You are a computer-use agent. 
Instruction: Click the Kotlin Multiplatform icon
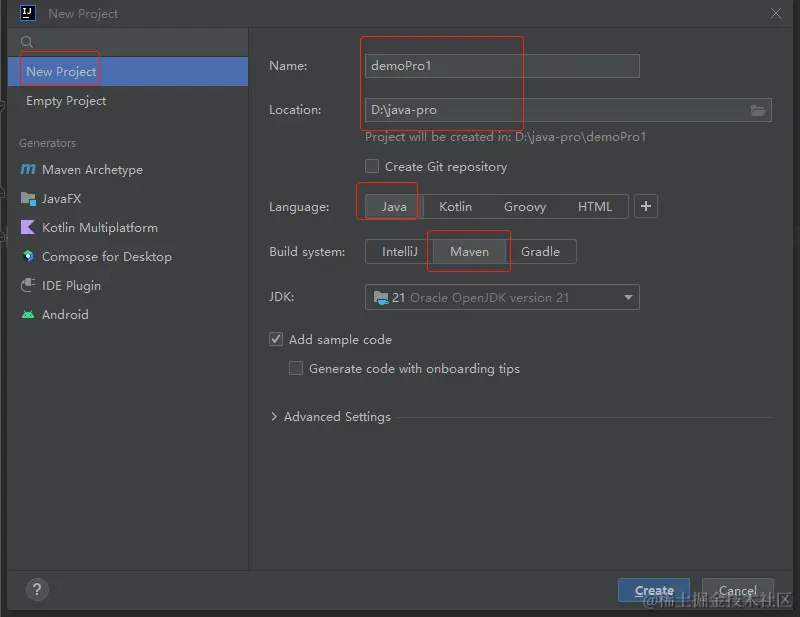coord(28,227)
